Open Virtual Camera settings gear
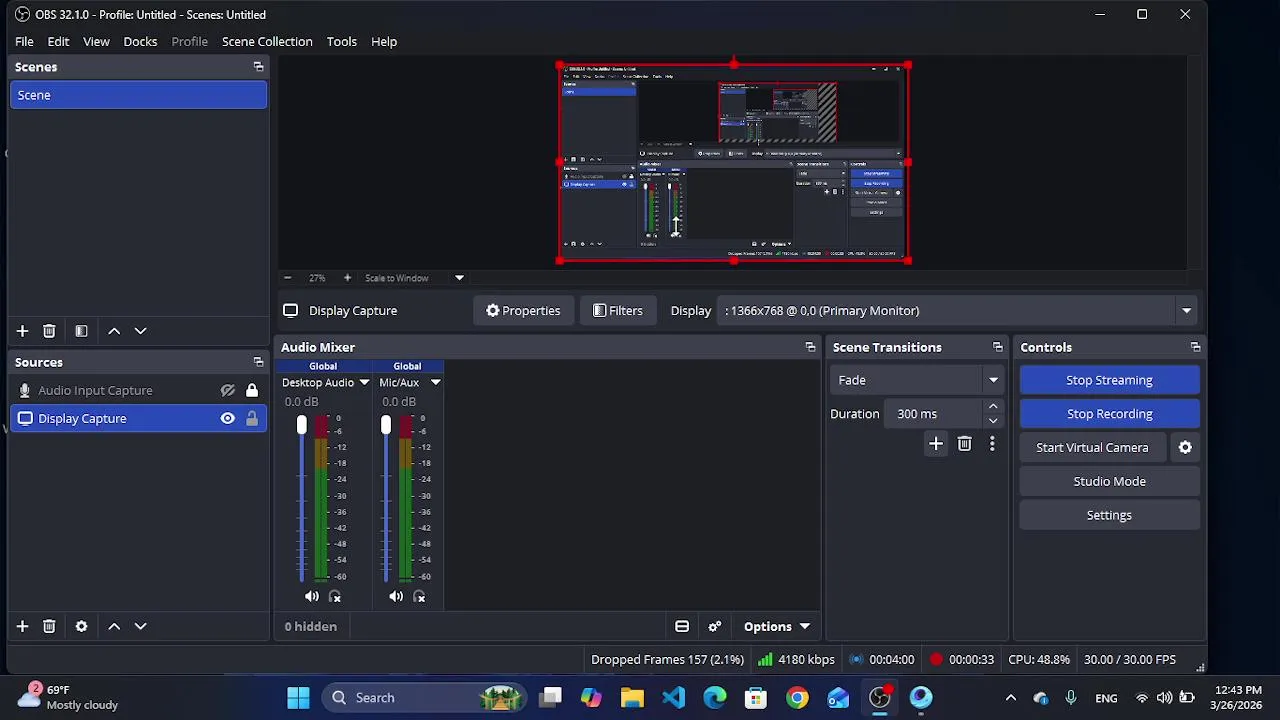 click(1185, 448)
